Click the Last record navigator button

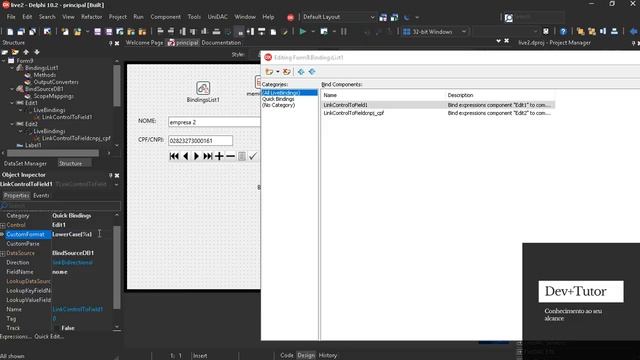coord(208,156)
